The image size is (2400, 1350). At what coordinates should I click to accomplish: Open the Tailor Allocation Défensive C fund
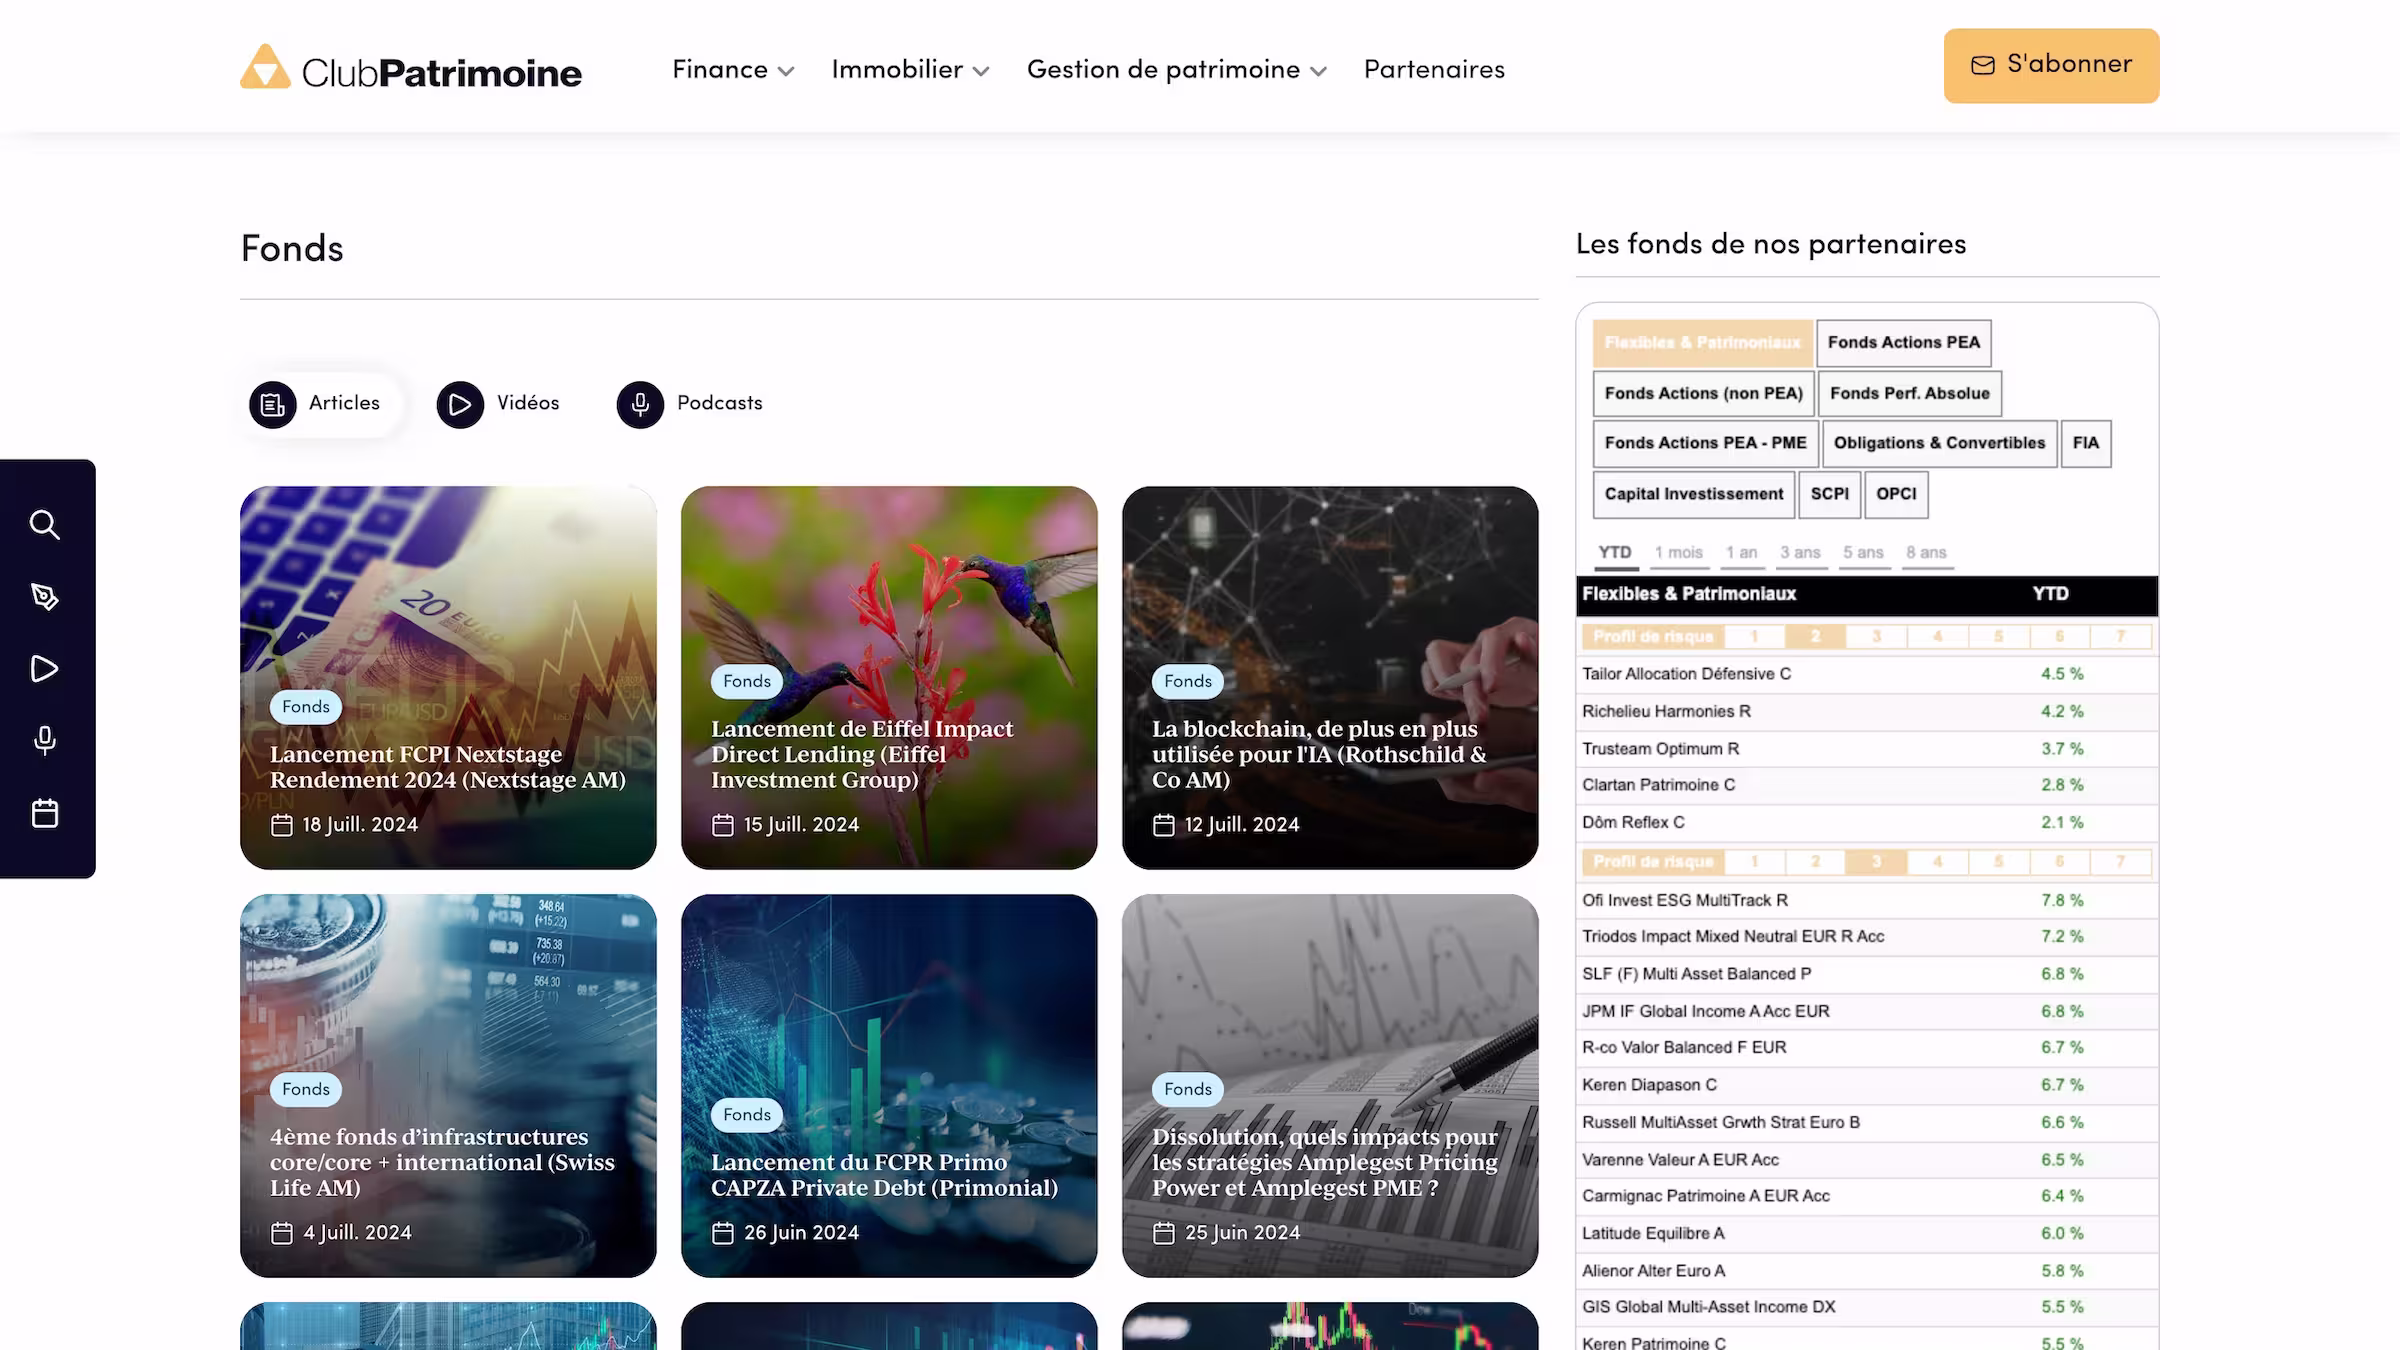1686,674
